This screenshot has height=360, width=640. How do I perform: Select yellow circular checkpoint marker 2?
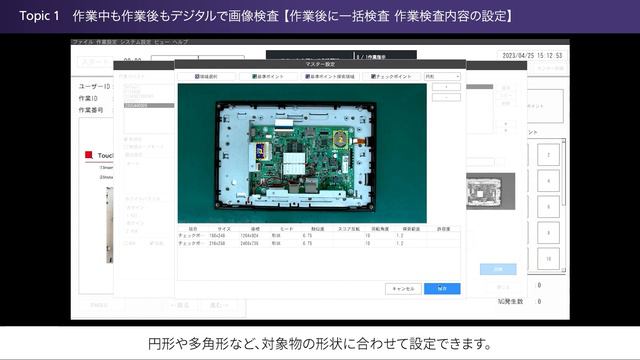(x=340, y=140)
